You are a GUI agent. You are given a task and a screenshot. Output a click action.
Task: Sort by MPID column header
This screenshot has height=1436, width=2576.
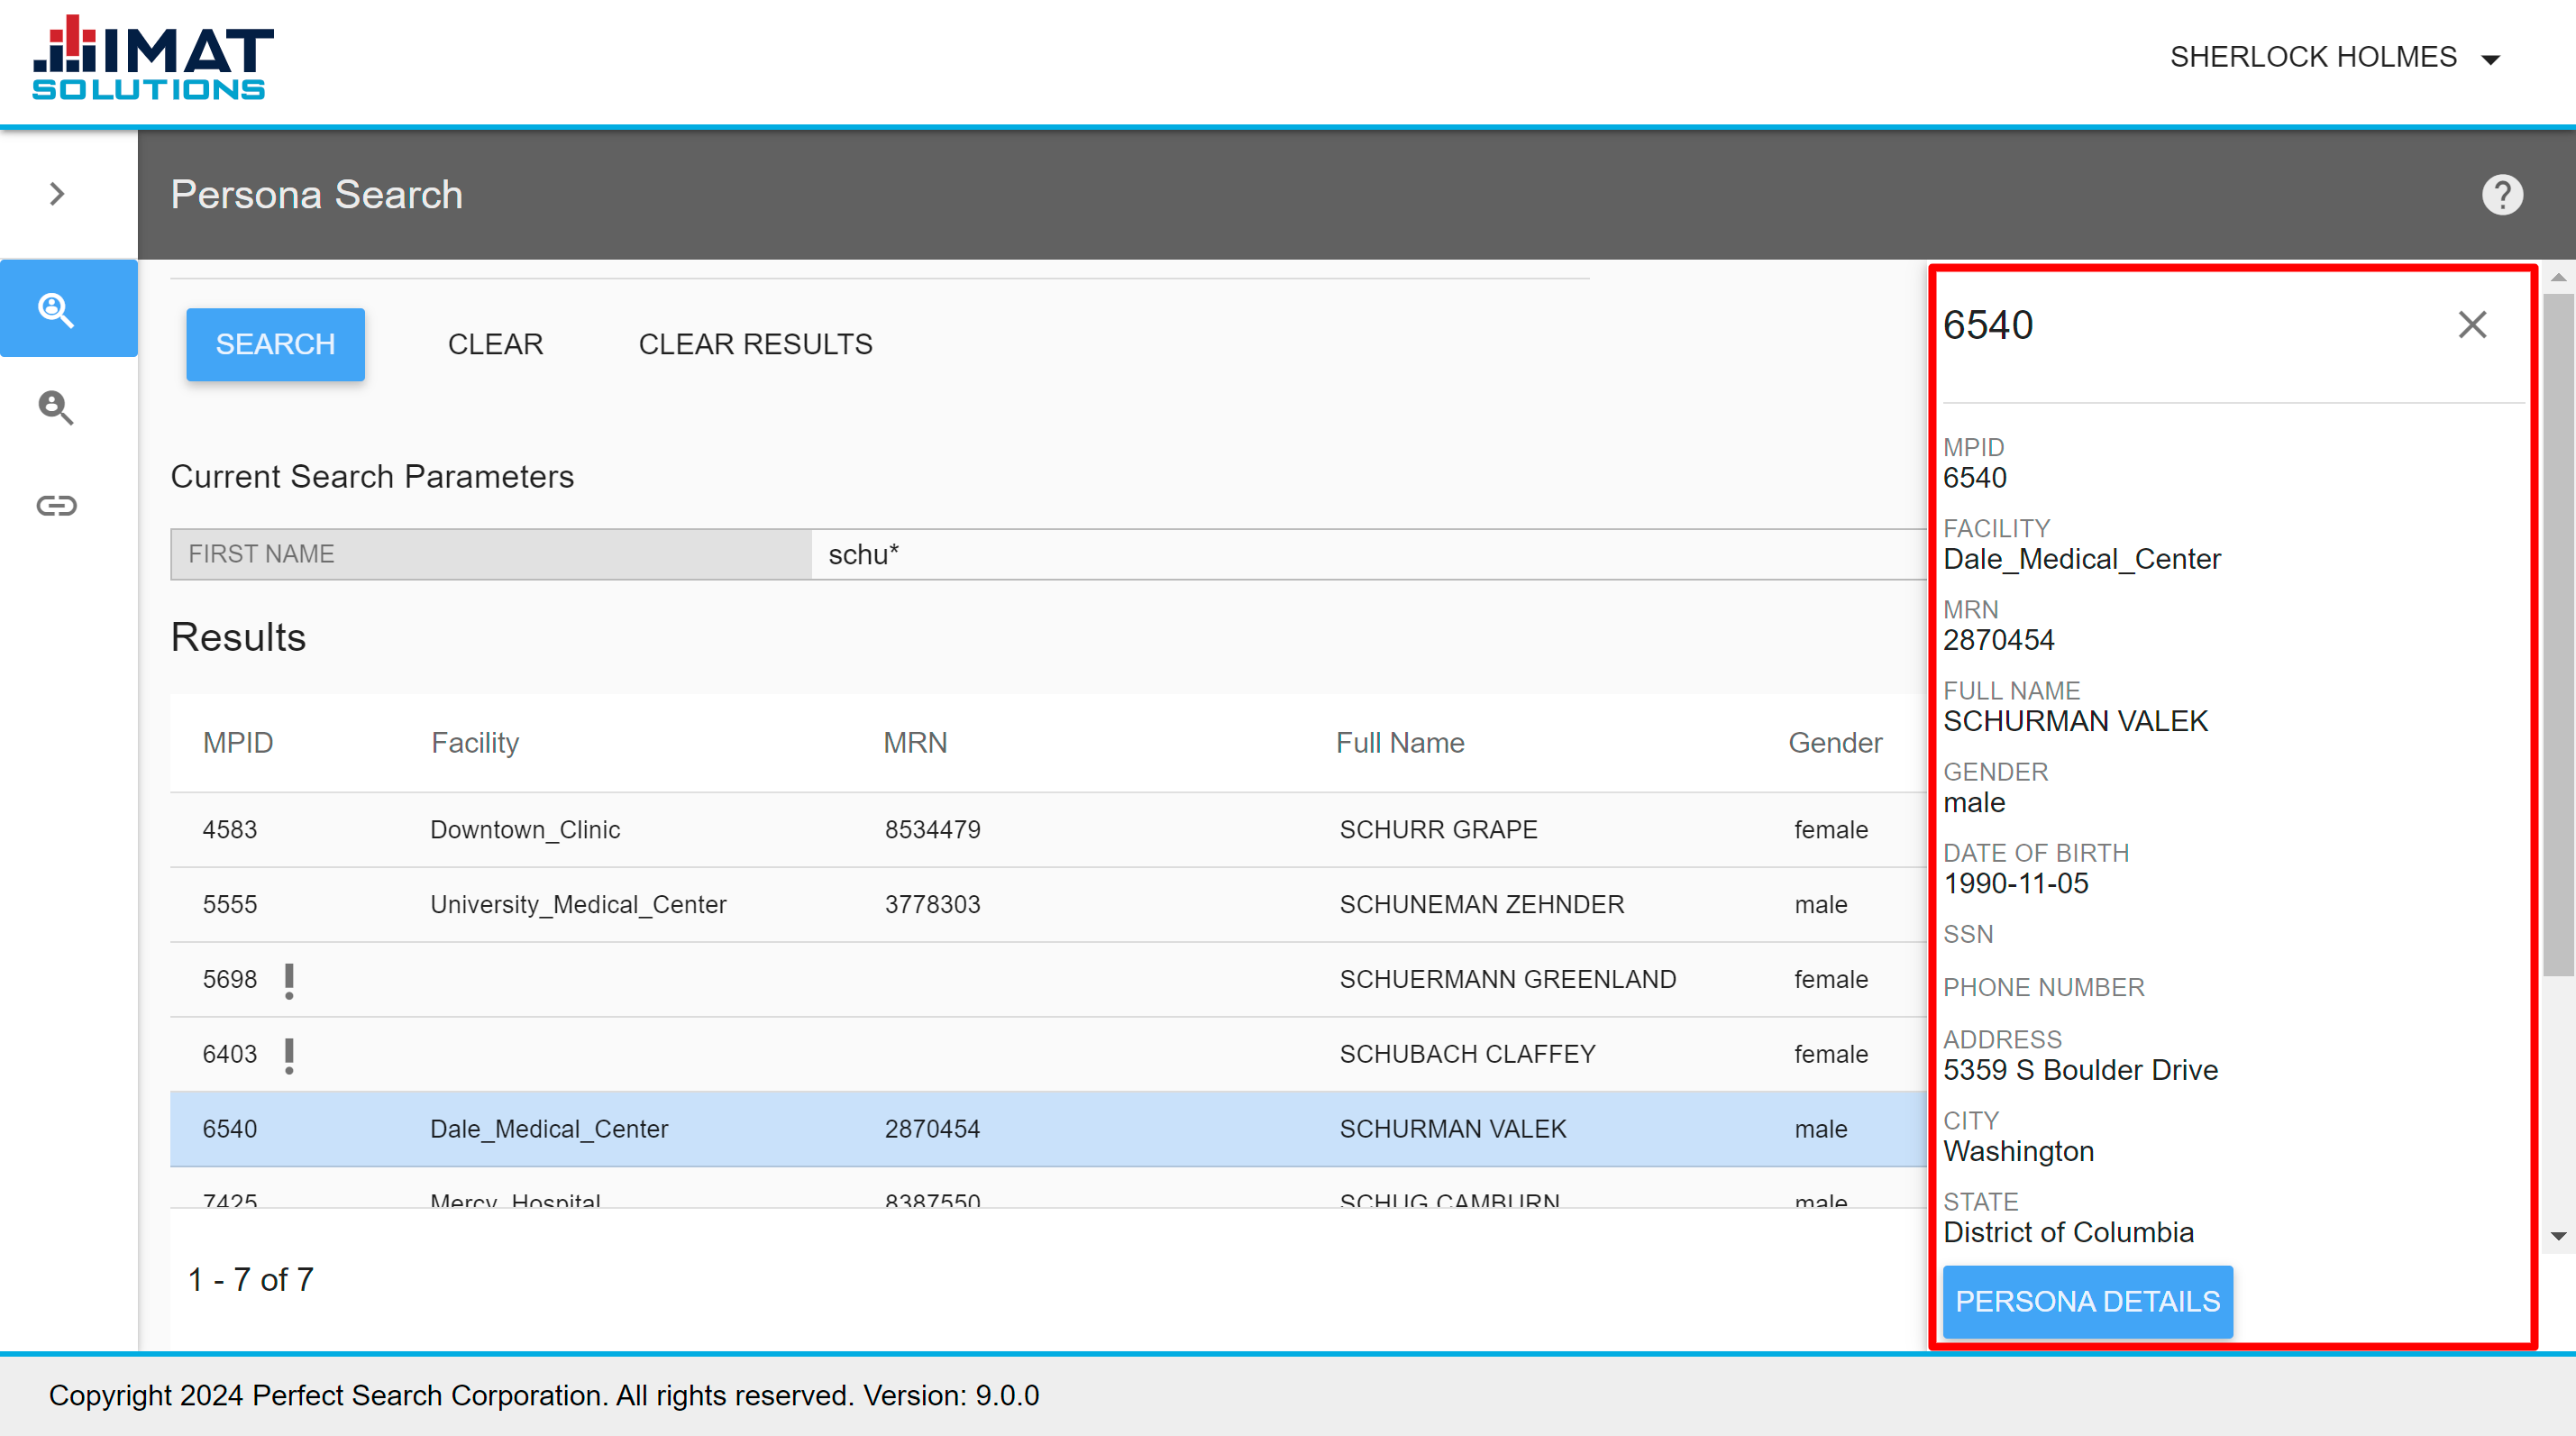tap(238, 743)
